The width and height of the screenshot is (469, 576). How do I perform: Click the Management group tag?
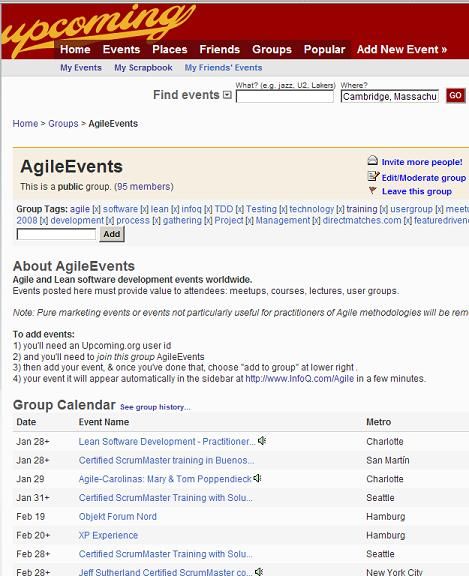283,220
